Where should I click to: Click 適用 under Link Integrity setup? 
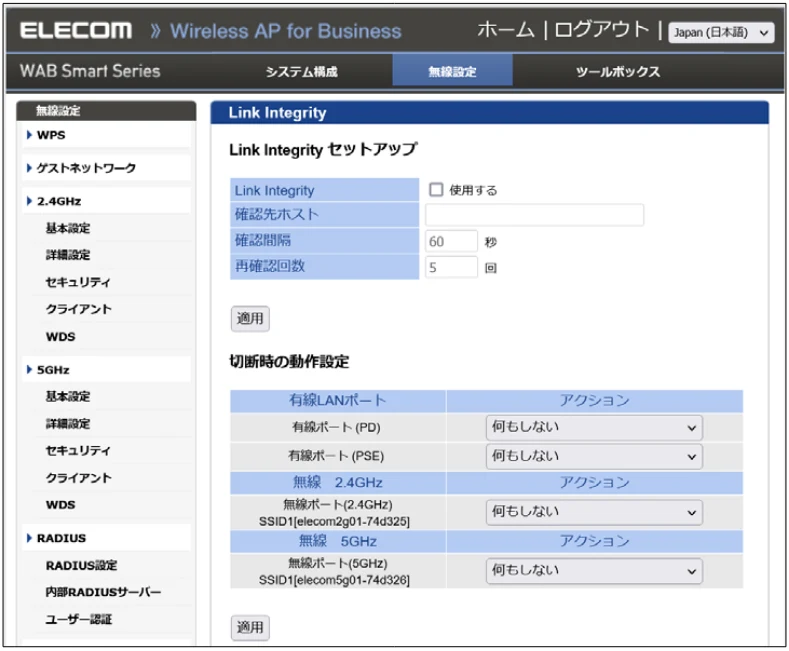pyautogui.click(x=250, y=318)
